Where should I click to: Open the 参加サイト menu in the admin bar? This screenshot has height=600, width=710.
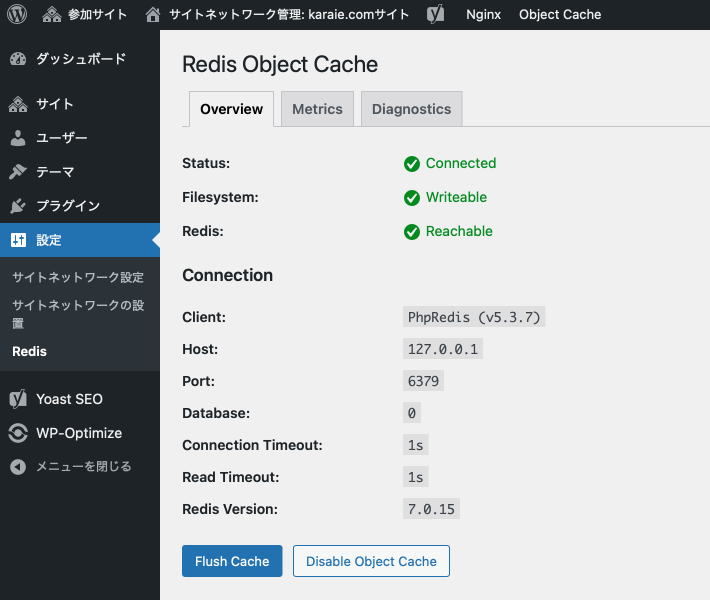(84, 14)
